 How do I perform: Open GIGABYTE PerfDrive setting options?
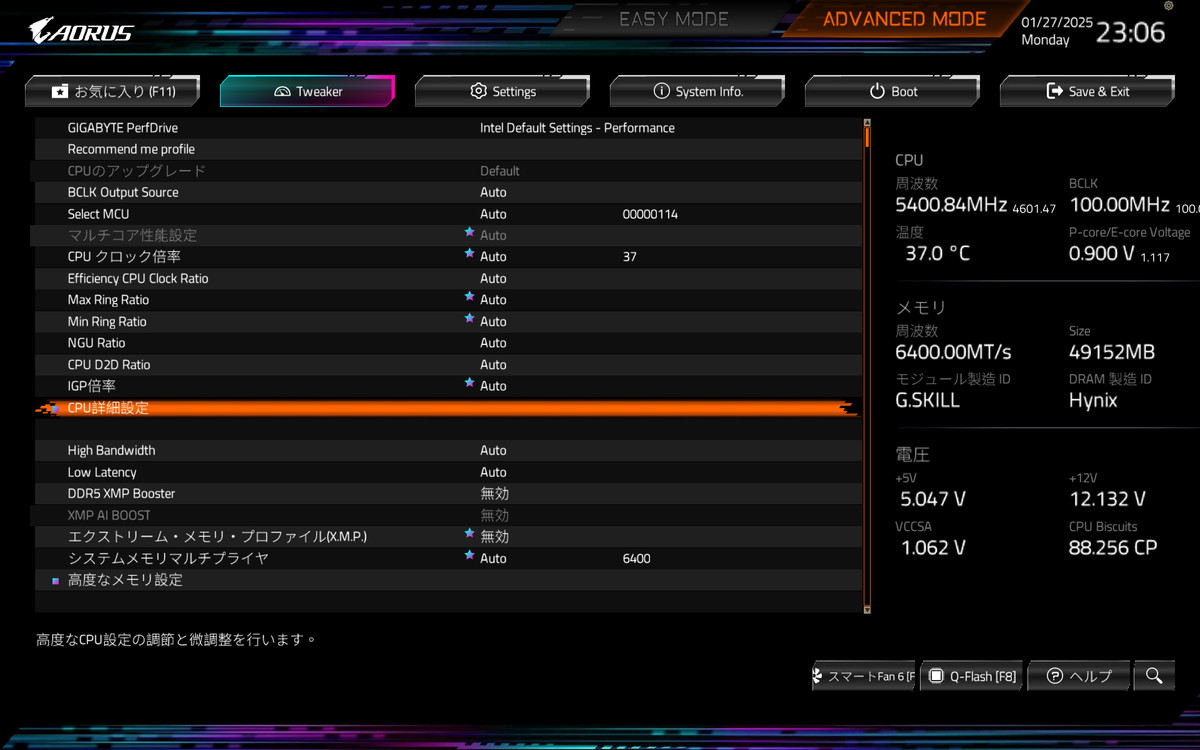pyautogui.click(x=577, y=128)
